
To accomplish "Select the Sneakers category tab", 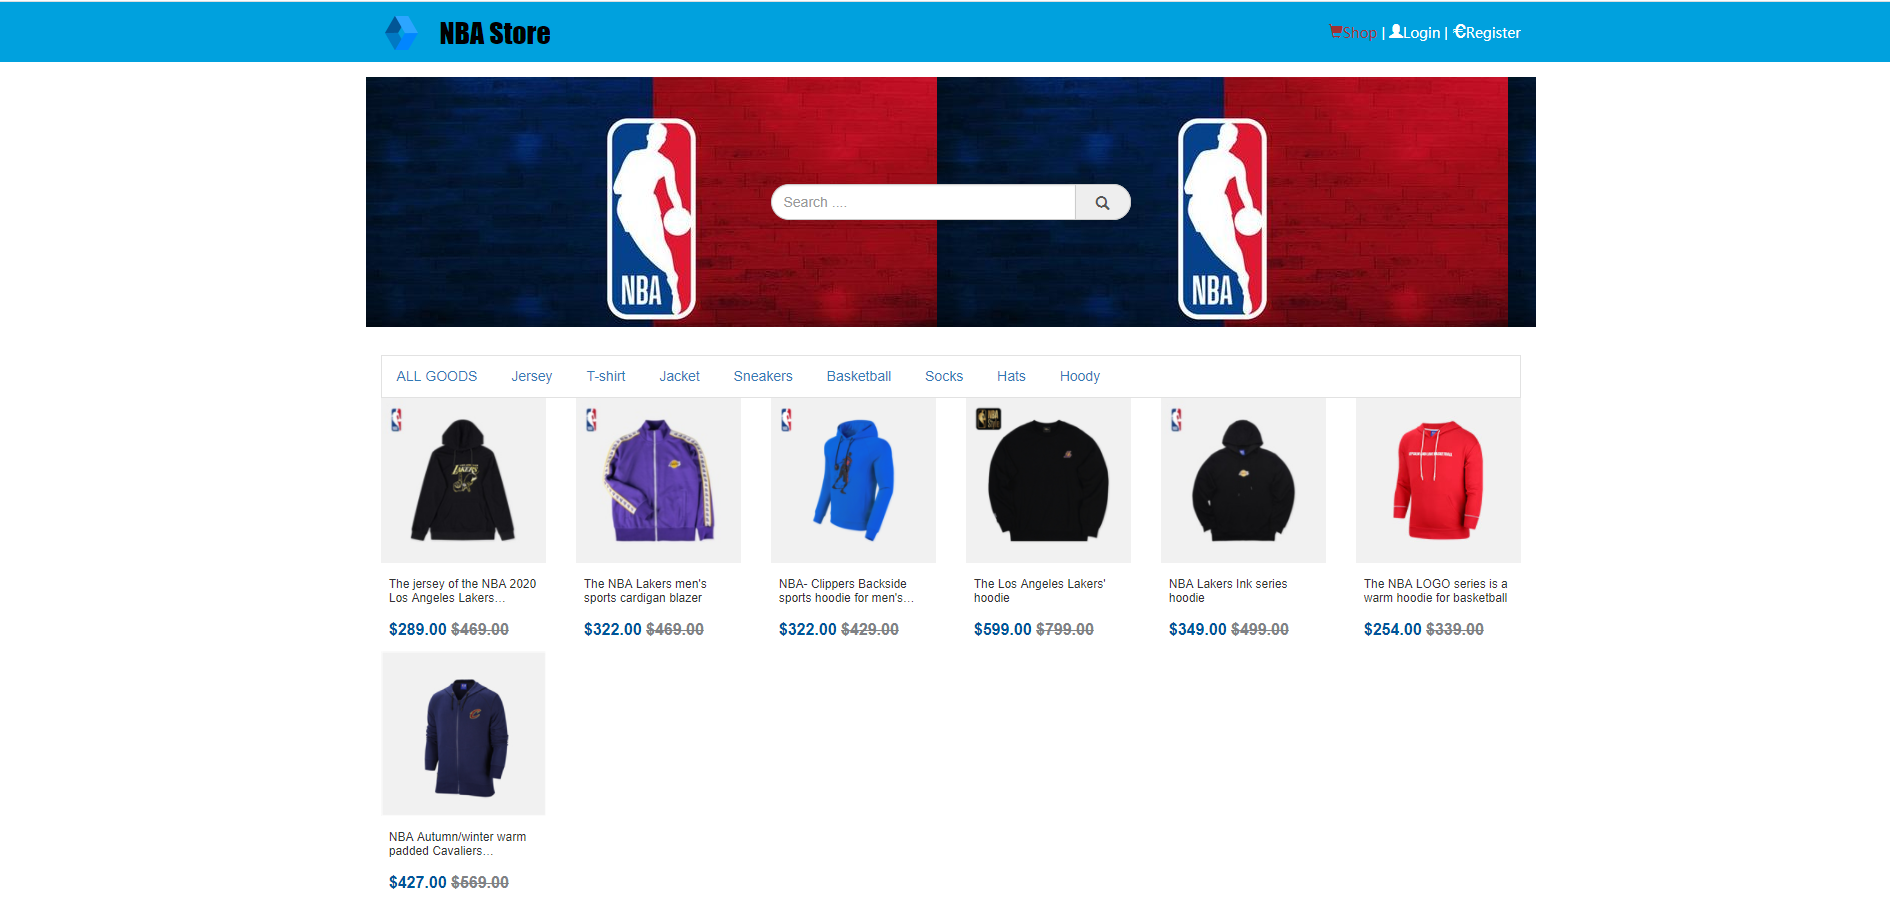I will [x=763, y=376].
